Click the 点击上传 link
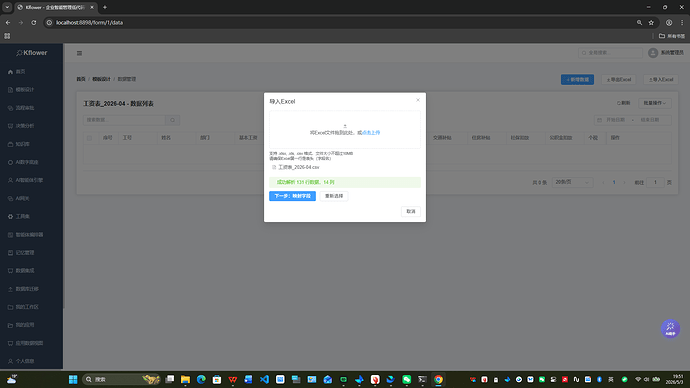The image size is (690, 388). point(371,132)
